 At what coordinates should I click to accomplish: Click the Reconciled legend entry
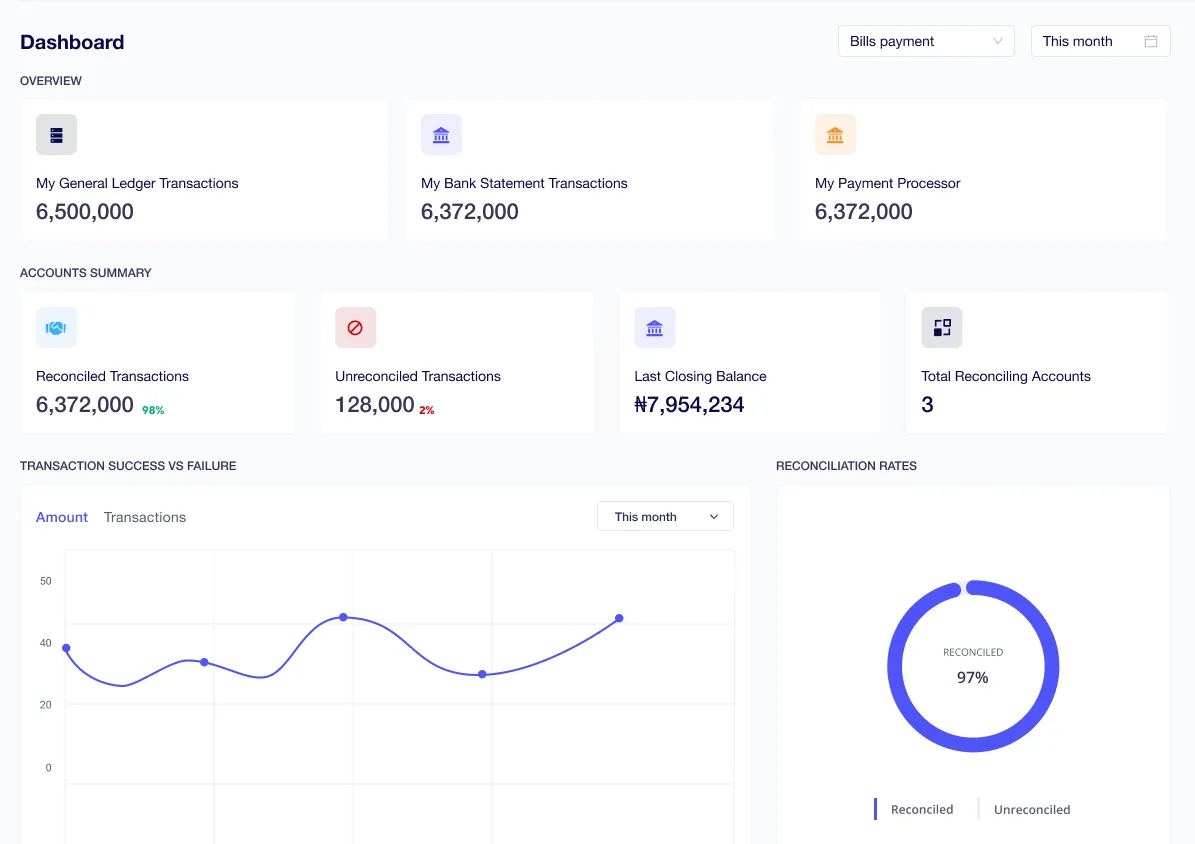pyautogui.click(x=915, y=809)
